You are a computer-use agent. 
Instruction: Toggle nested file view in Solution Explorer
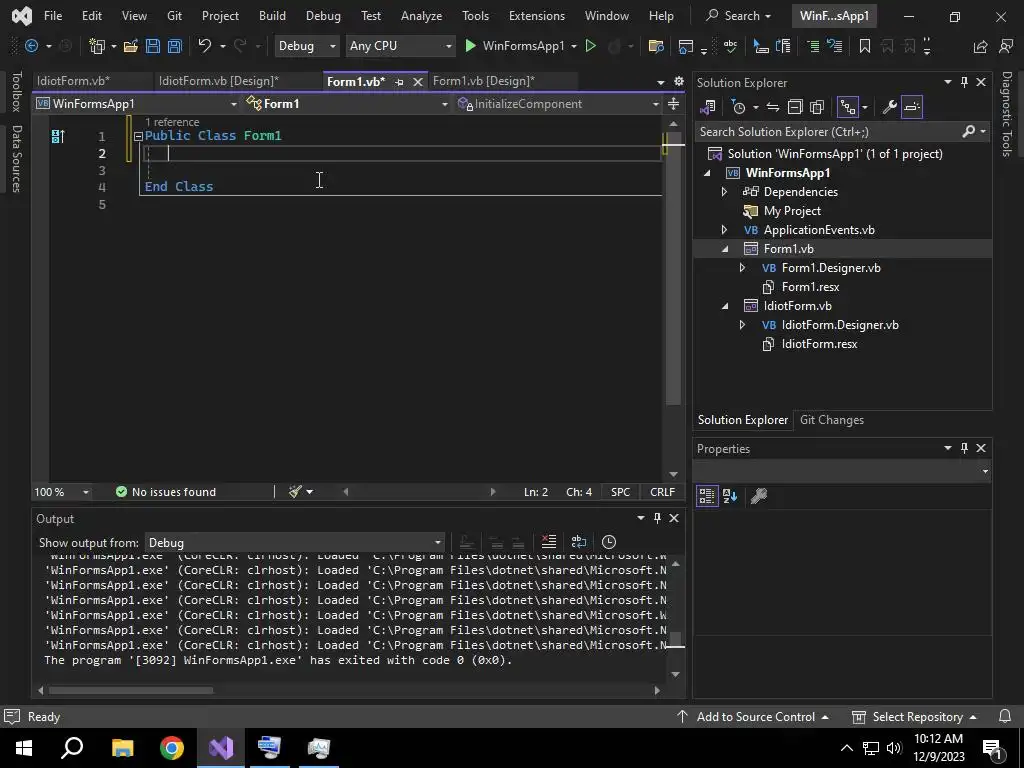(x=848, y=107)
